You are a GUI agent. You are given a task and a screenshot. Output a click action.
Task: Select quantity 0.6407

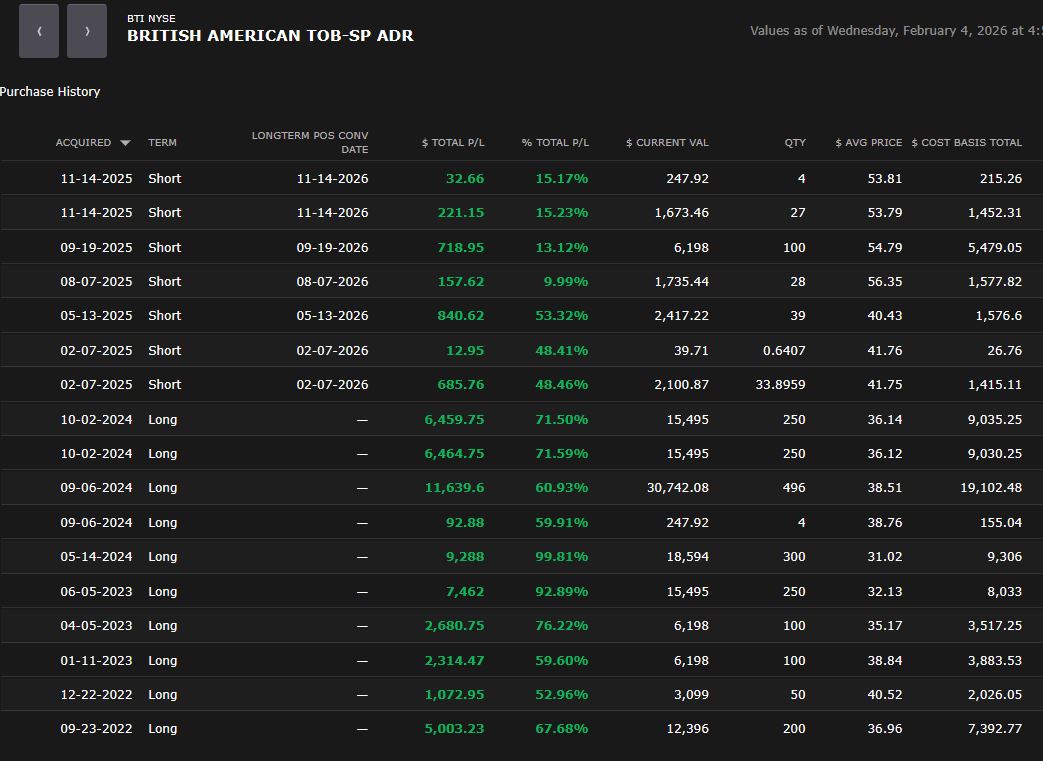click(x=784, y=351)
